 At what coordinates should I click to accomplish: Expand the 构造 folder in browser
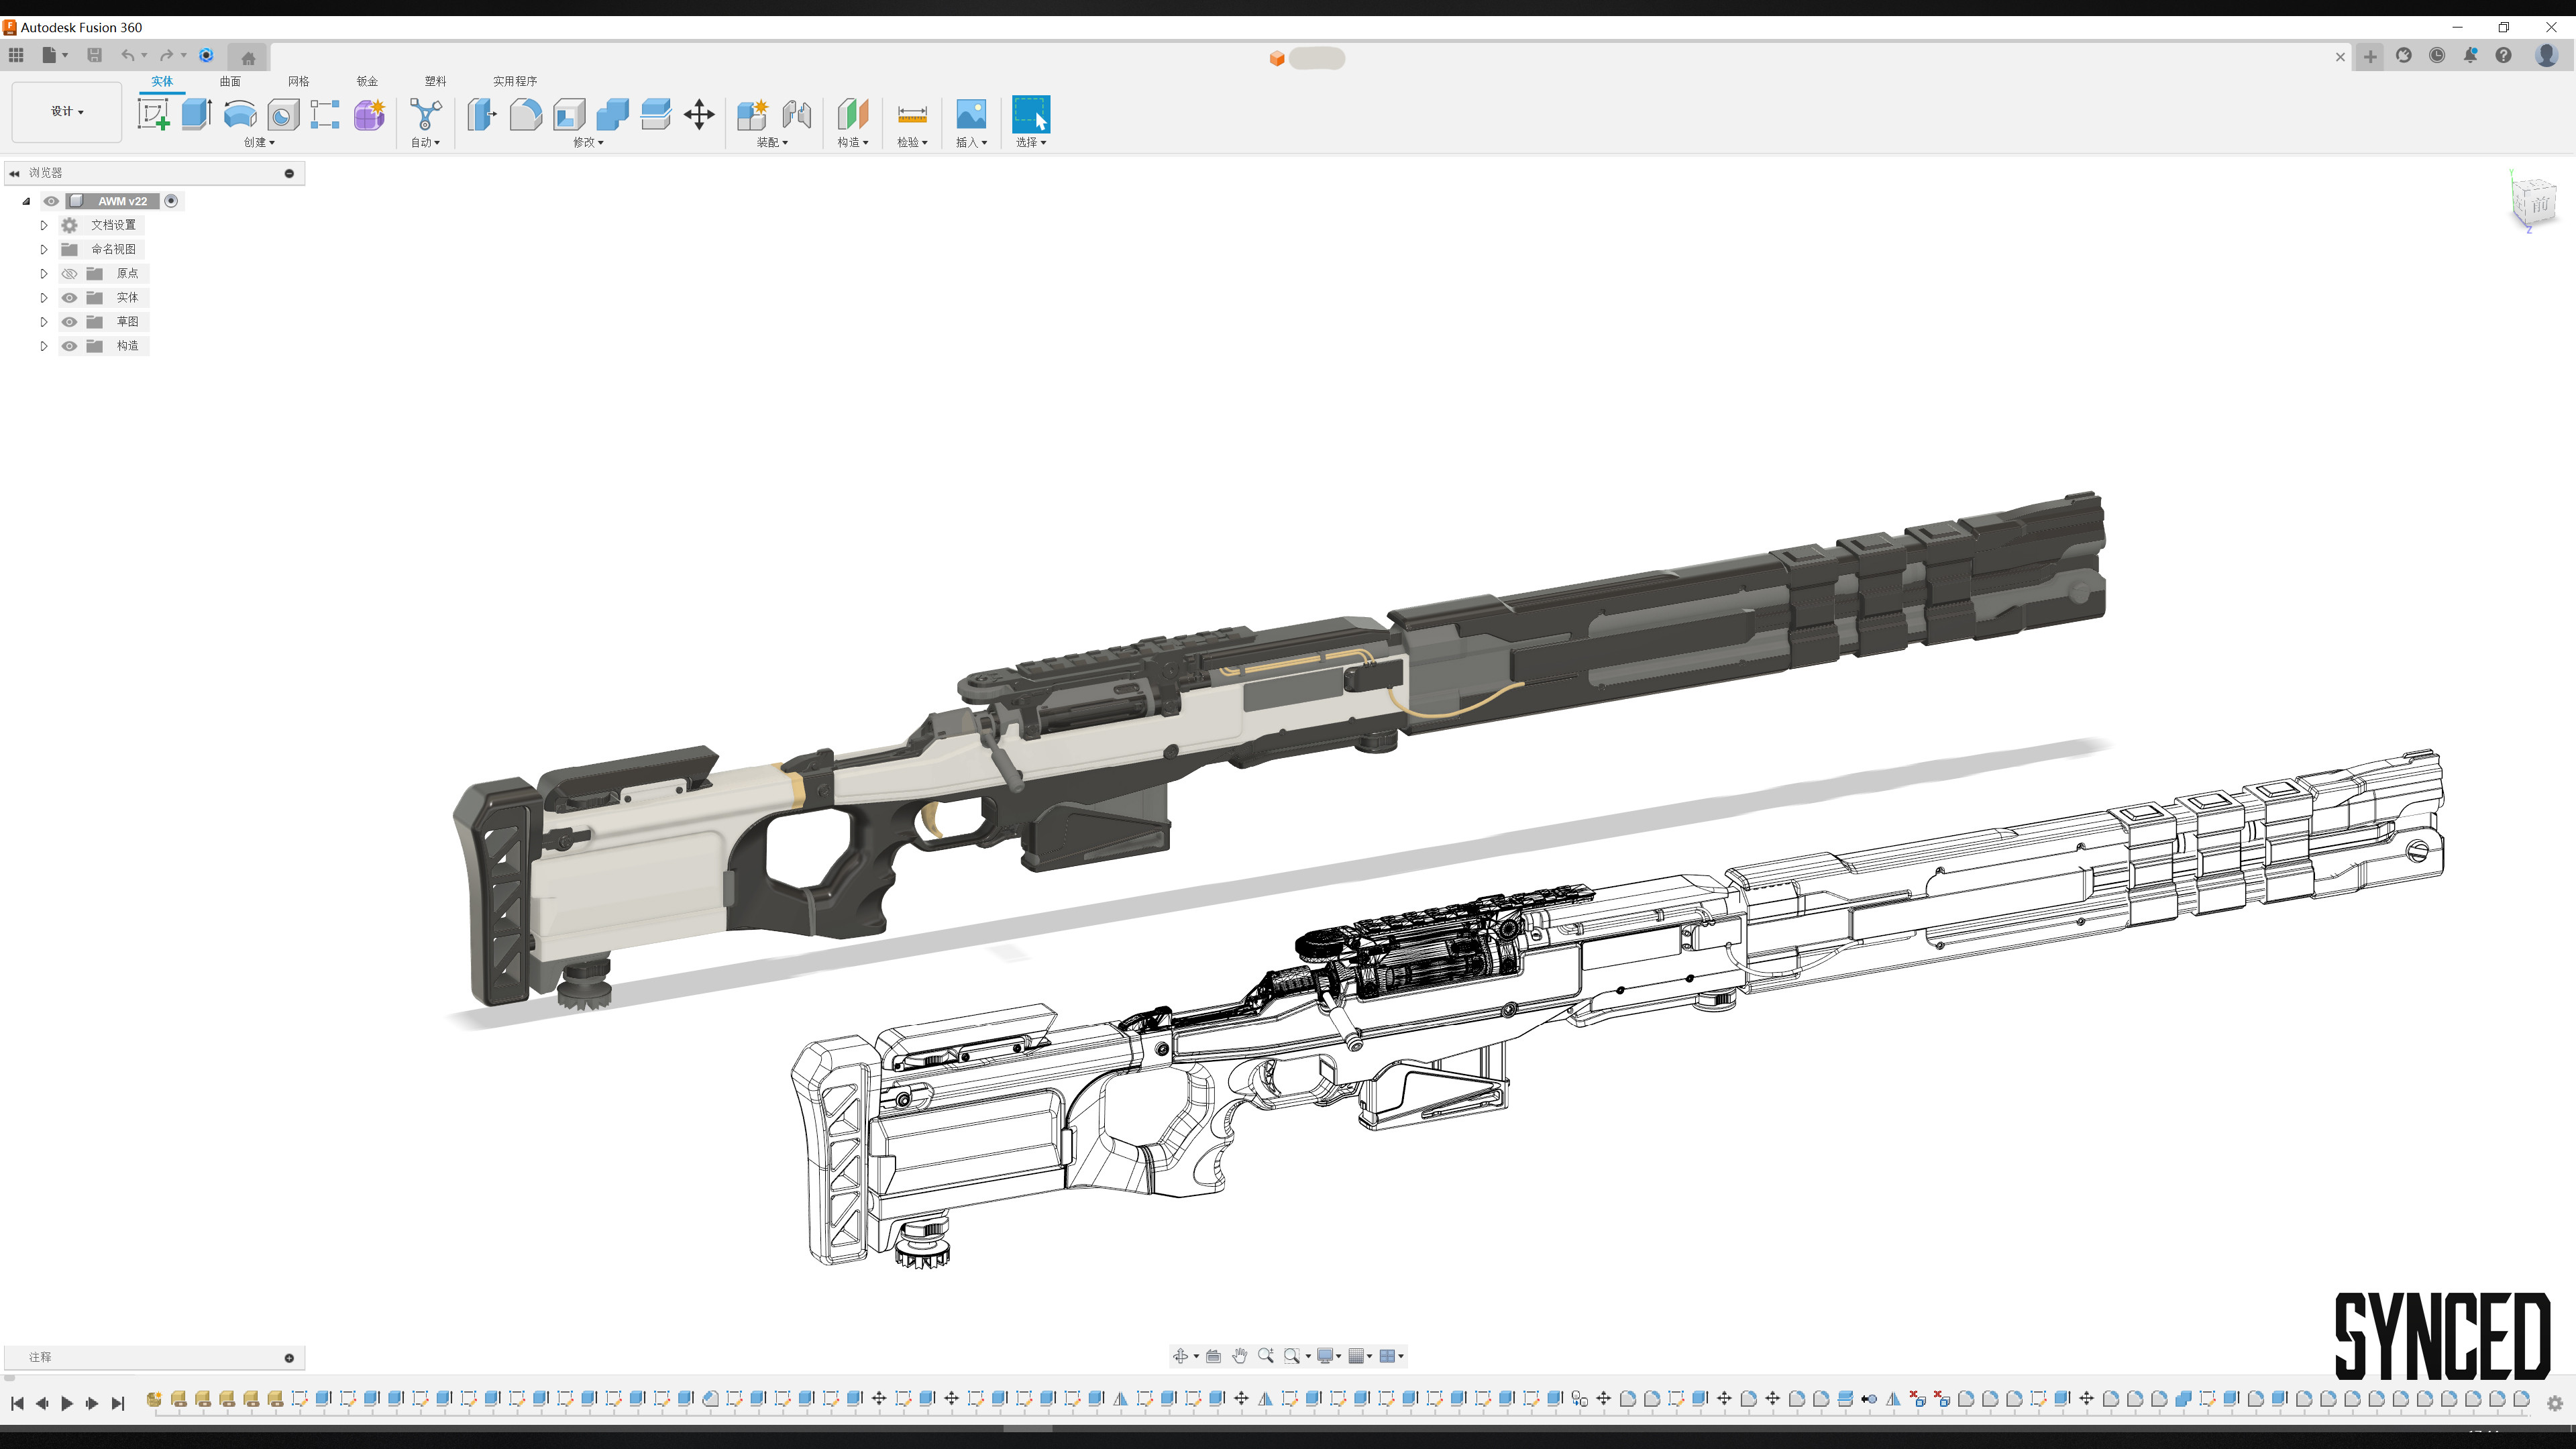click(x=44, y=346)
